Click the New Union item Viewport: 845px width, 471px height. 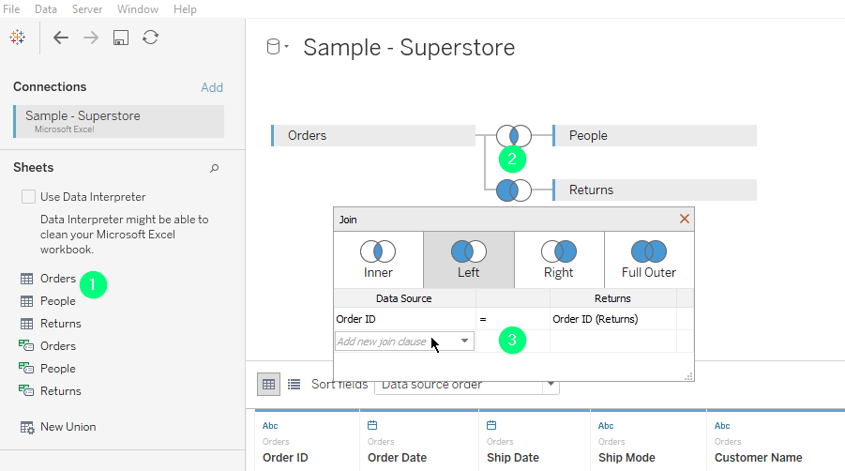point(58,427)
